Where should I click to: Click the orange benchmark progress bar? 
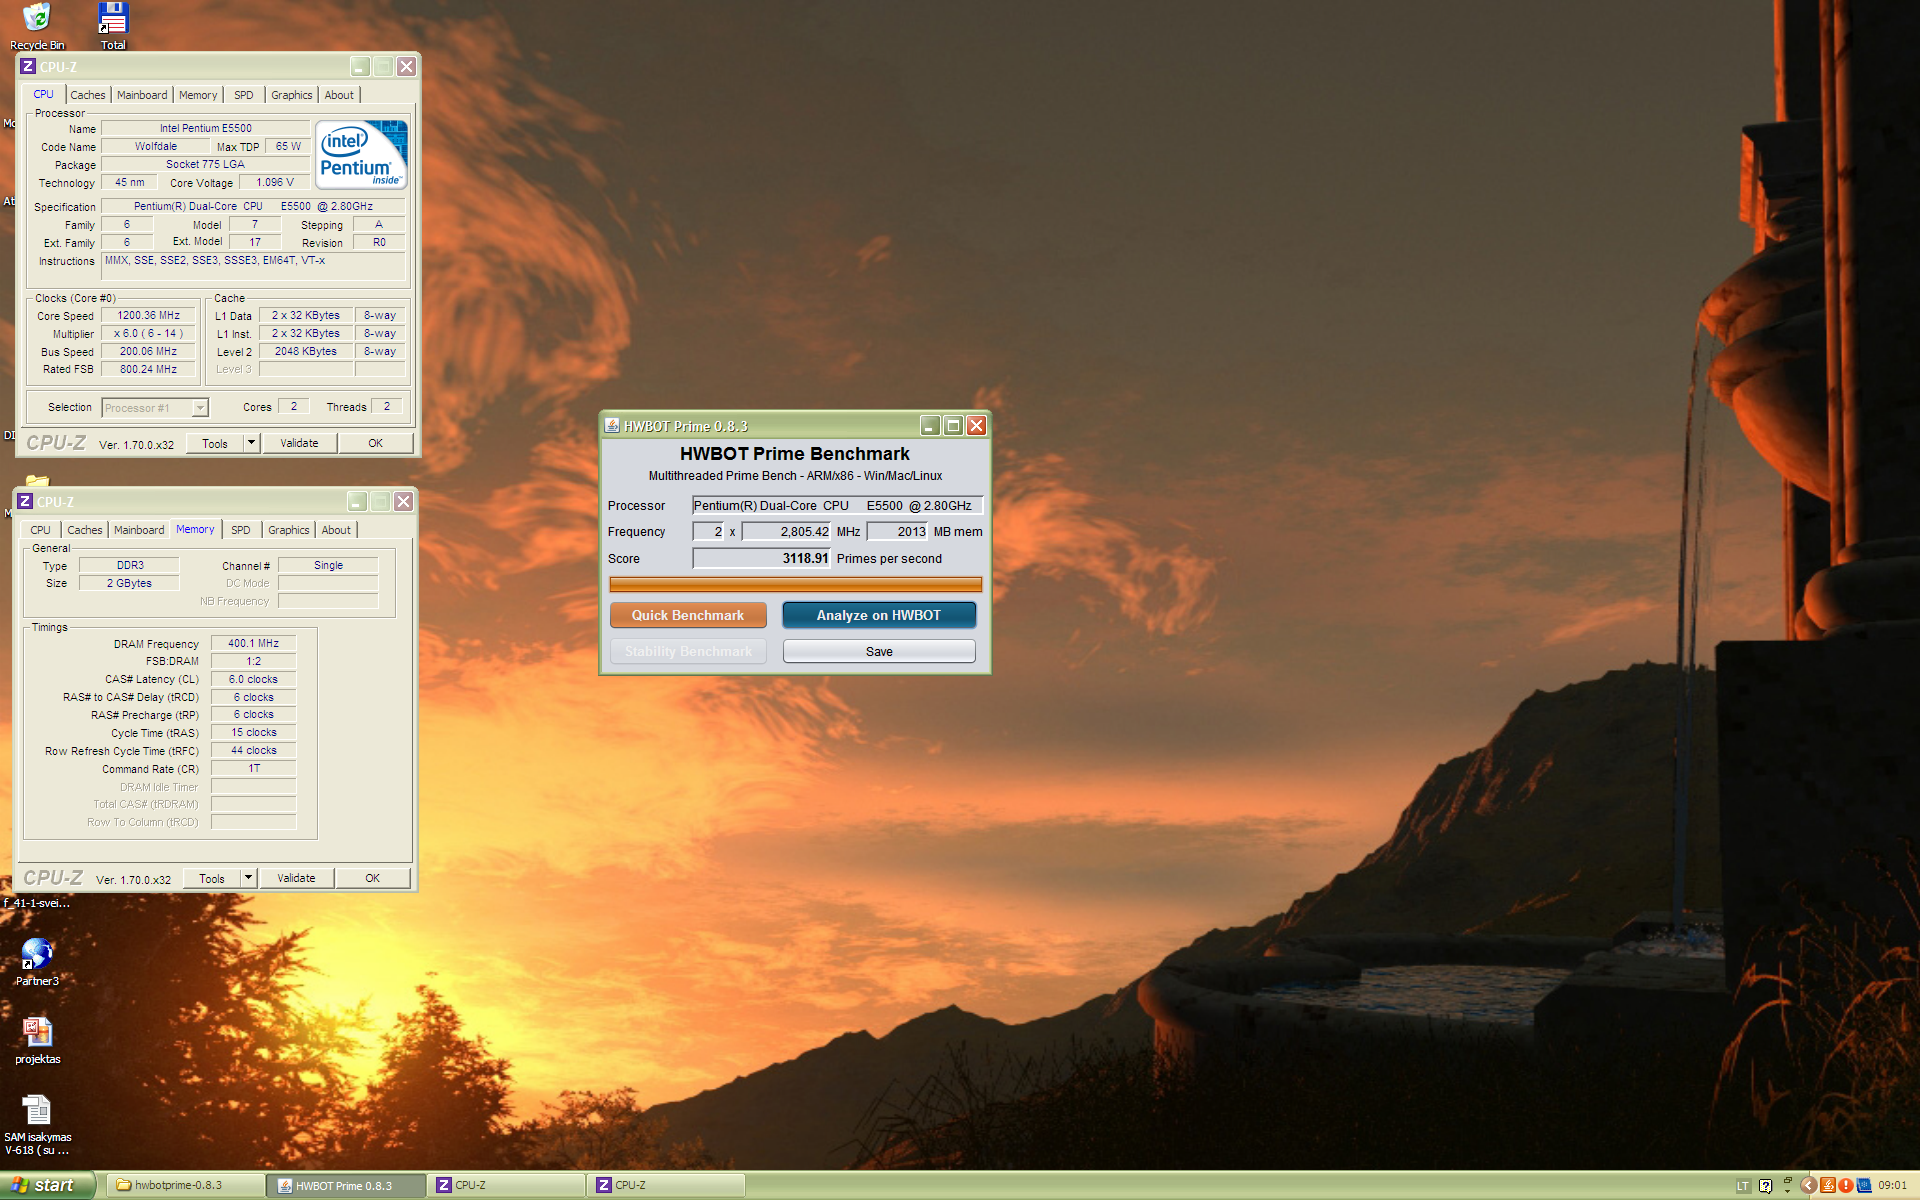click(x=795, y=584)
